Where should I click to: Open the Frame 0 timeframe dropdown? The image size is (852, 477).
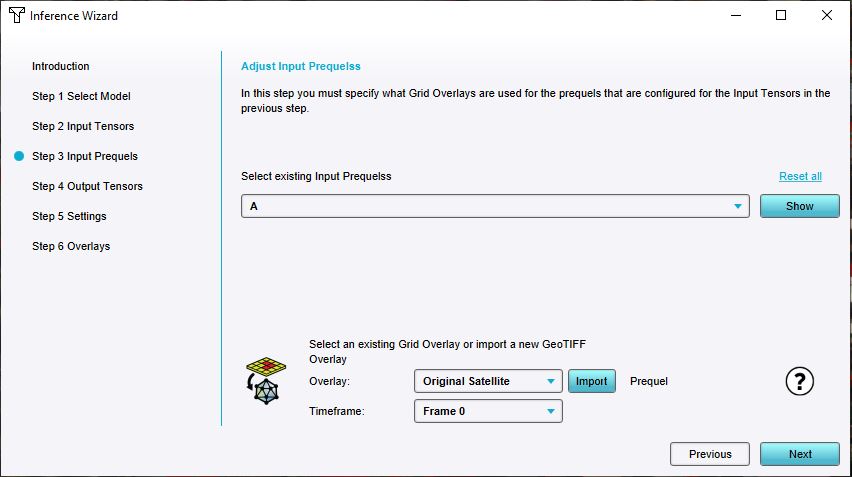(489, 411)
